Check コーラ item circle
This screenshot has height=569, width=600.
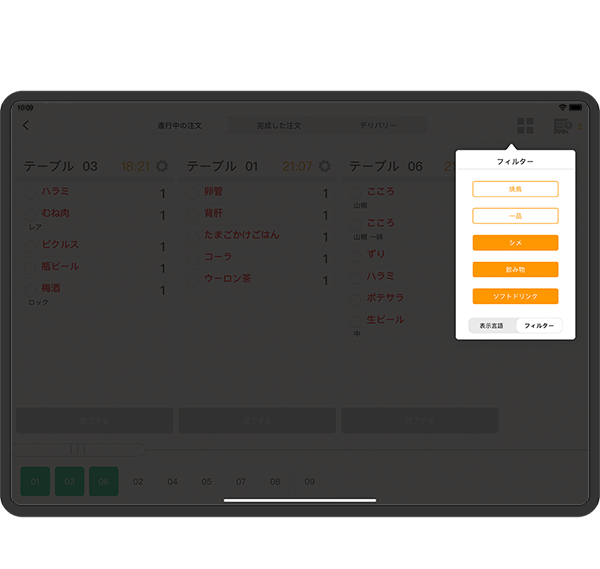pyautogui.click(x=192, y=258)
